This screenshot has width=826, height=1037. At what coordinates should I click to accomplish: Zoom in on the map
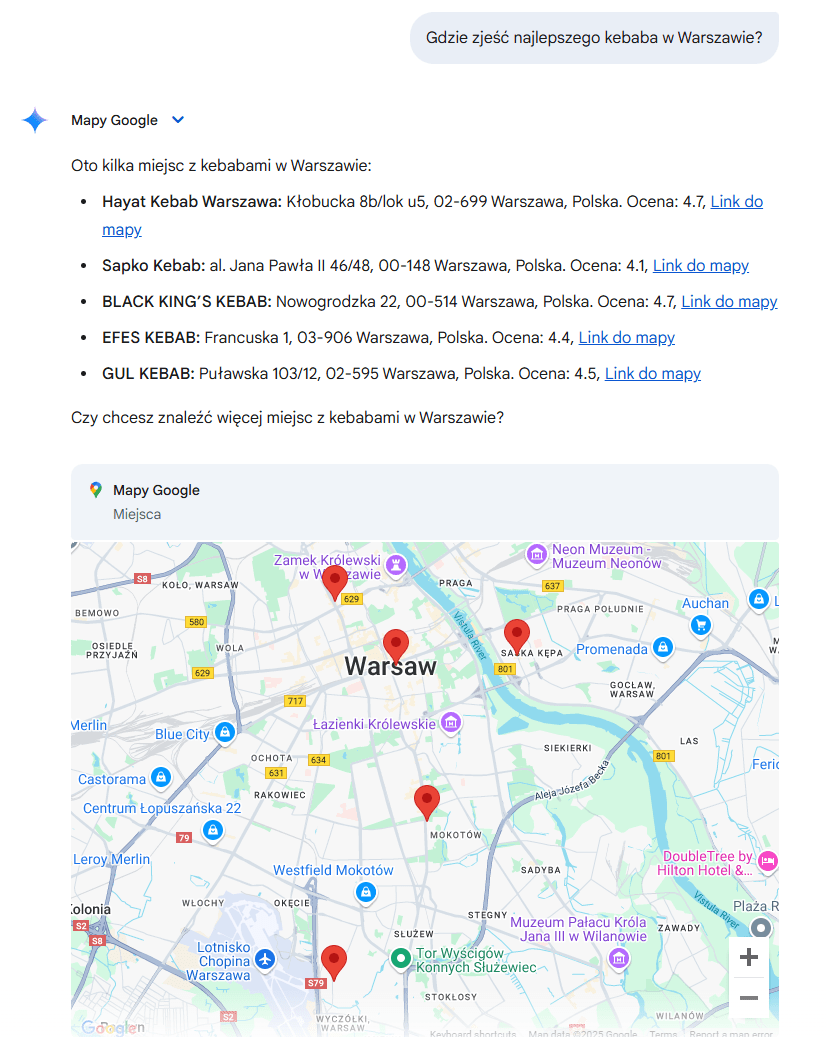(x=749, y=957)
